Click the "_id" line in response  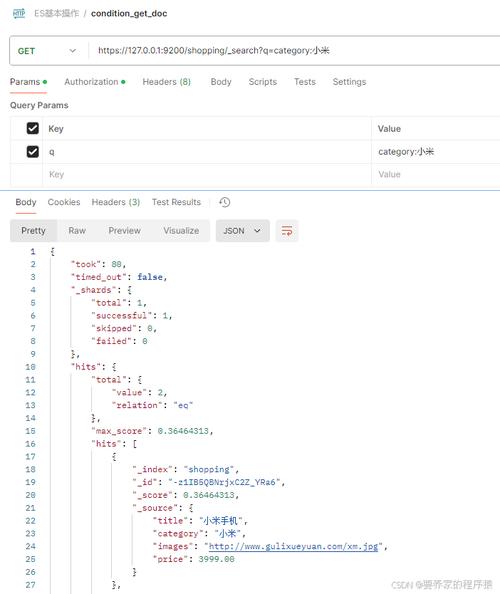click(x=209, y=482)
